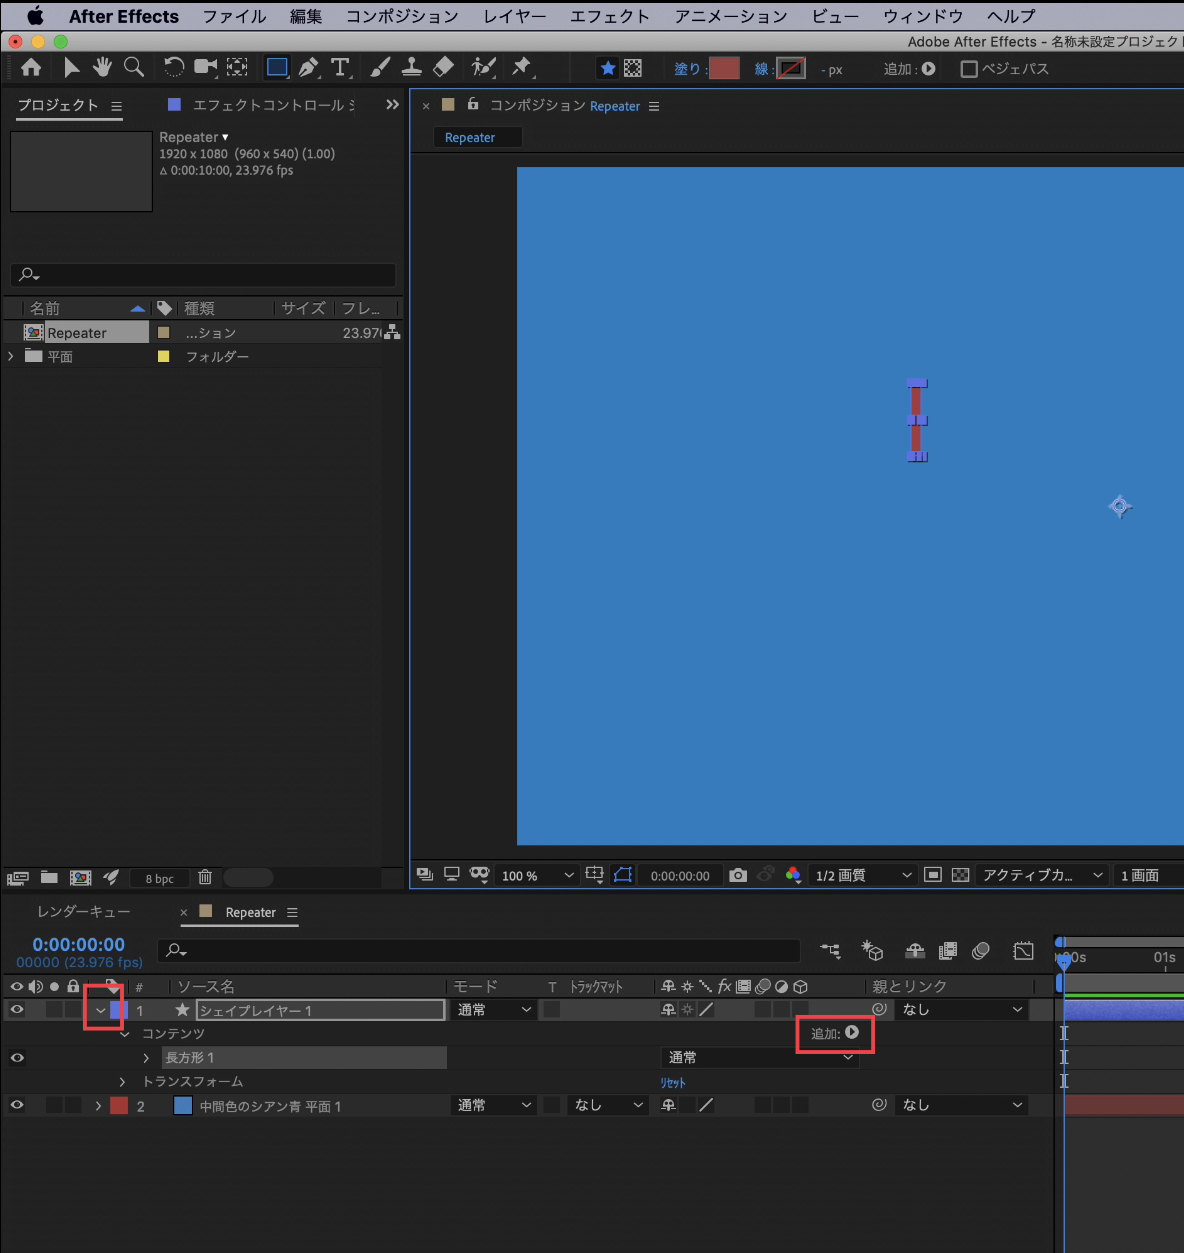Toggle visibility of 長方形 1 shape

pos(17,1058)
